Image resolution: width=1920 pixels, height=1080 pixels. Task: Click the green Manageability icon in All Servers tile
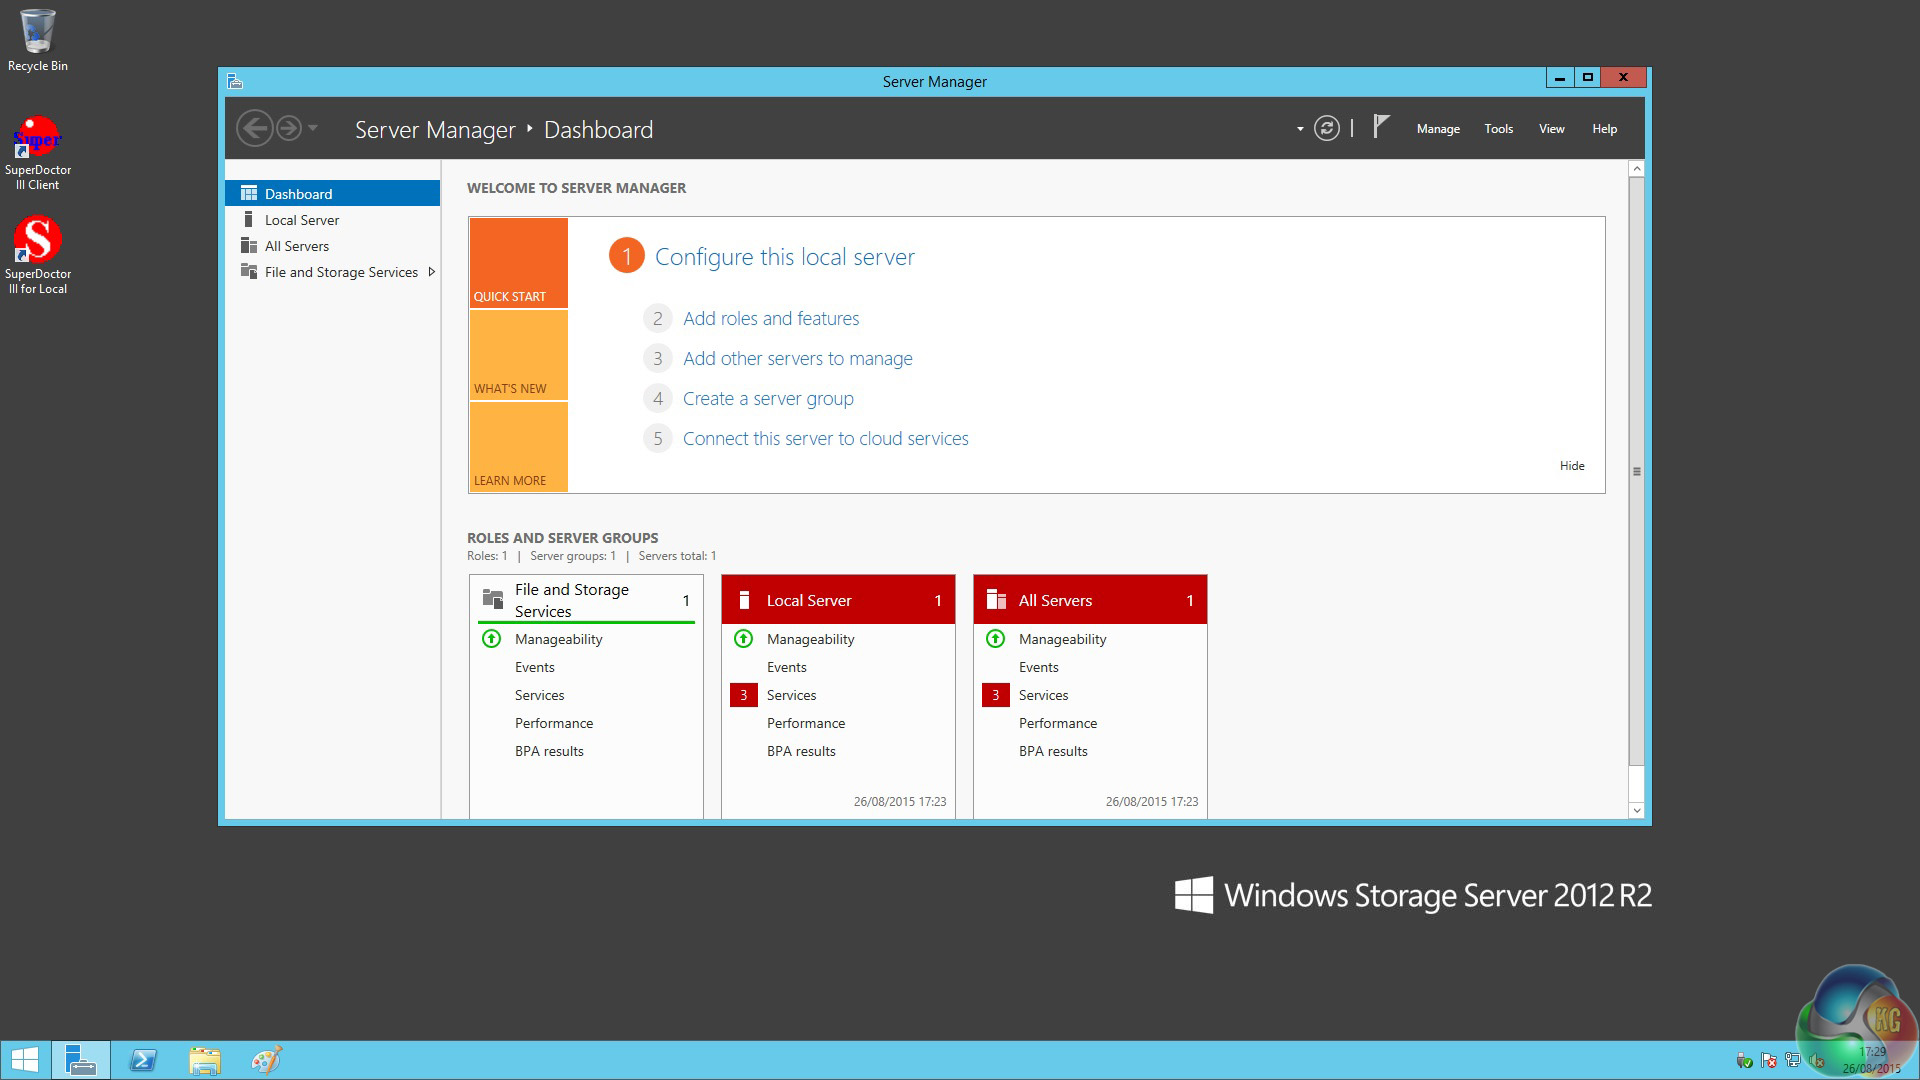(995, 639)
